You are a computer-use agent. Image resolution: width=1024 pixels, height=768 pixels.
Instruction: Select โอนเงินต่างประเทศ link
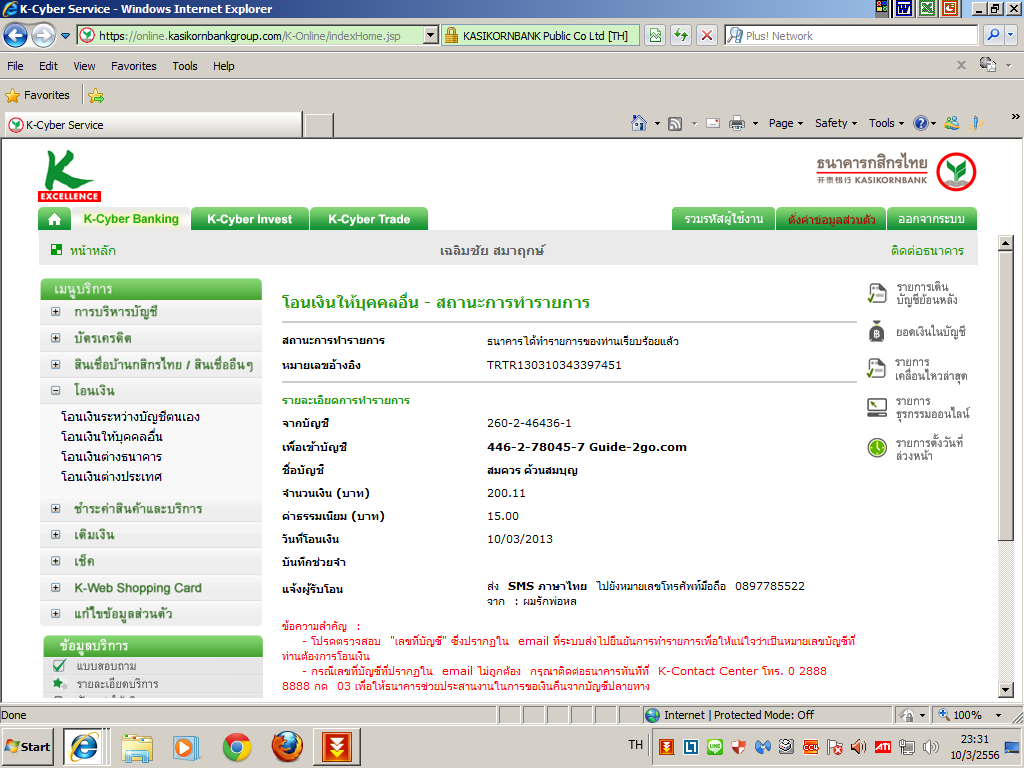[x=111, y=477]
